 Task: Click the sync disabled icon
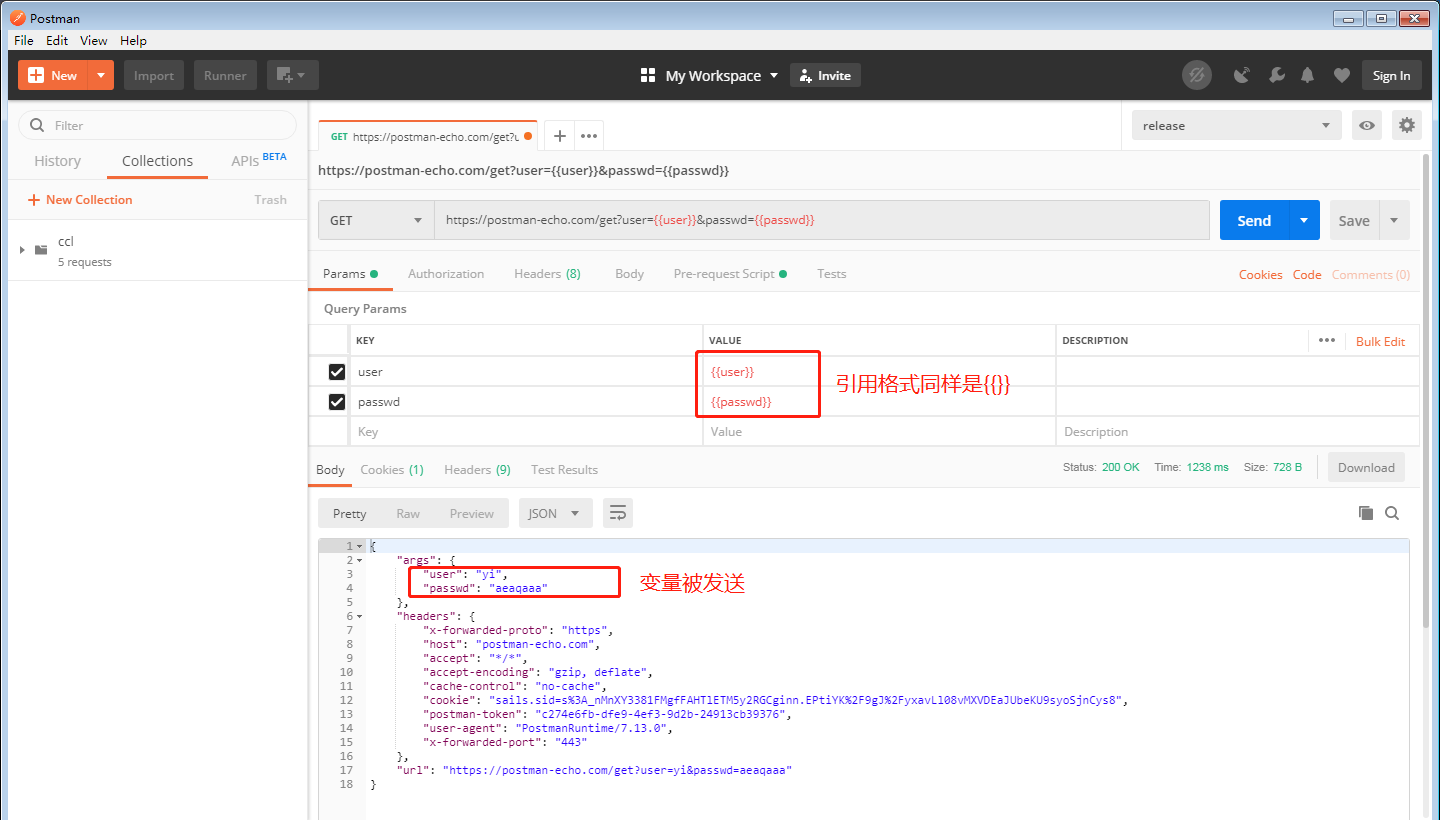[1196, 75]
